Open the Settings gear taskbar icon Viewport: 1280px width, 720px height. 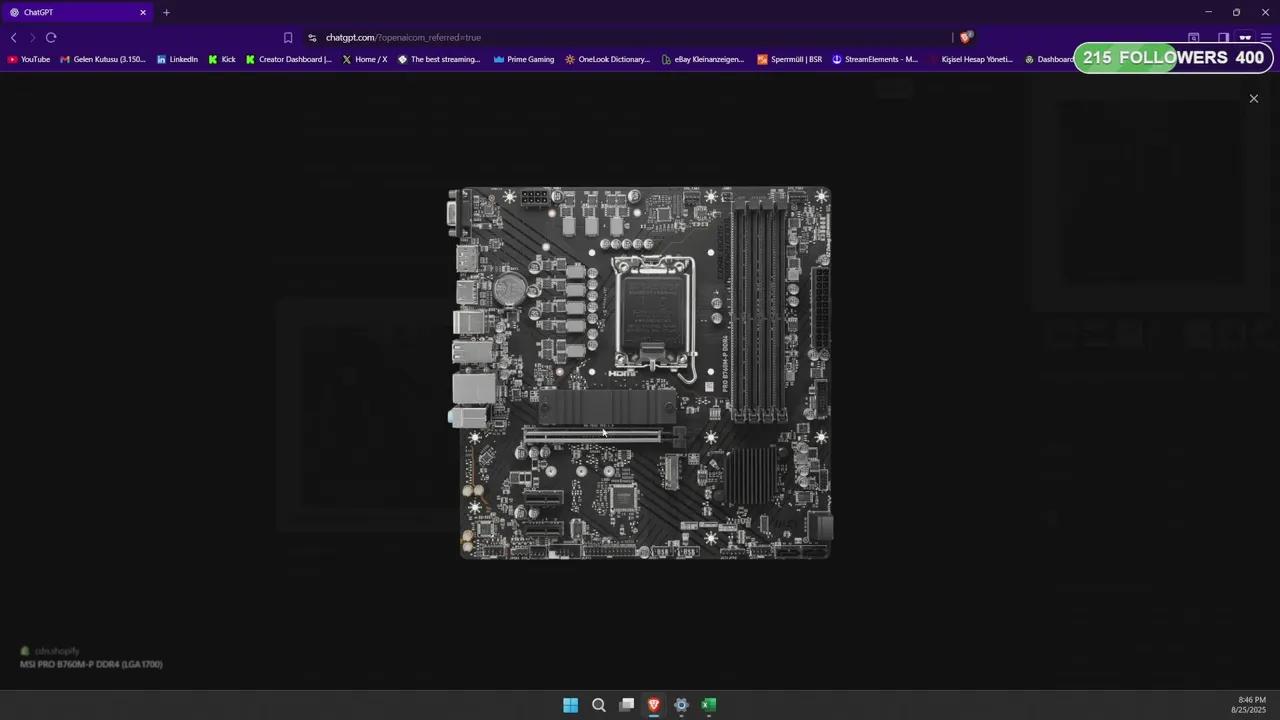pos(681,705)
